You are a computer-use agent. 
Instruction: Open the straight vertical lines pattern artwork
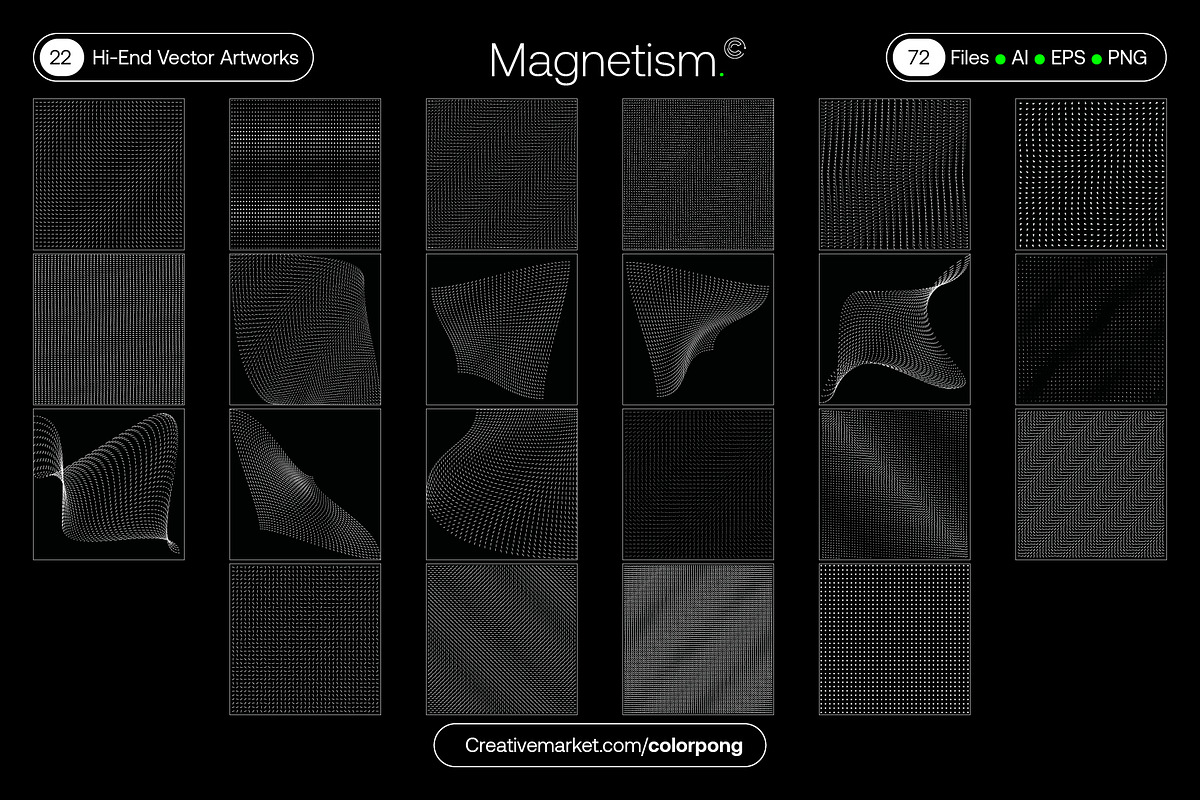pos(109,329)
